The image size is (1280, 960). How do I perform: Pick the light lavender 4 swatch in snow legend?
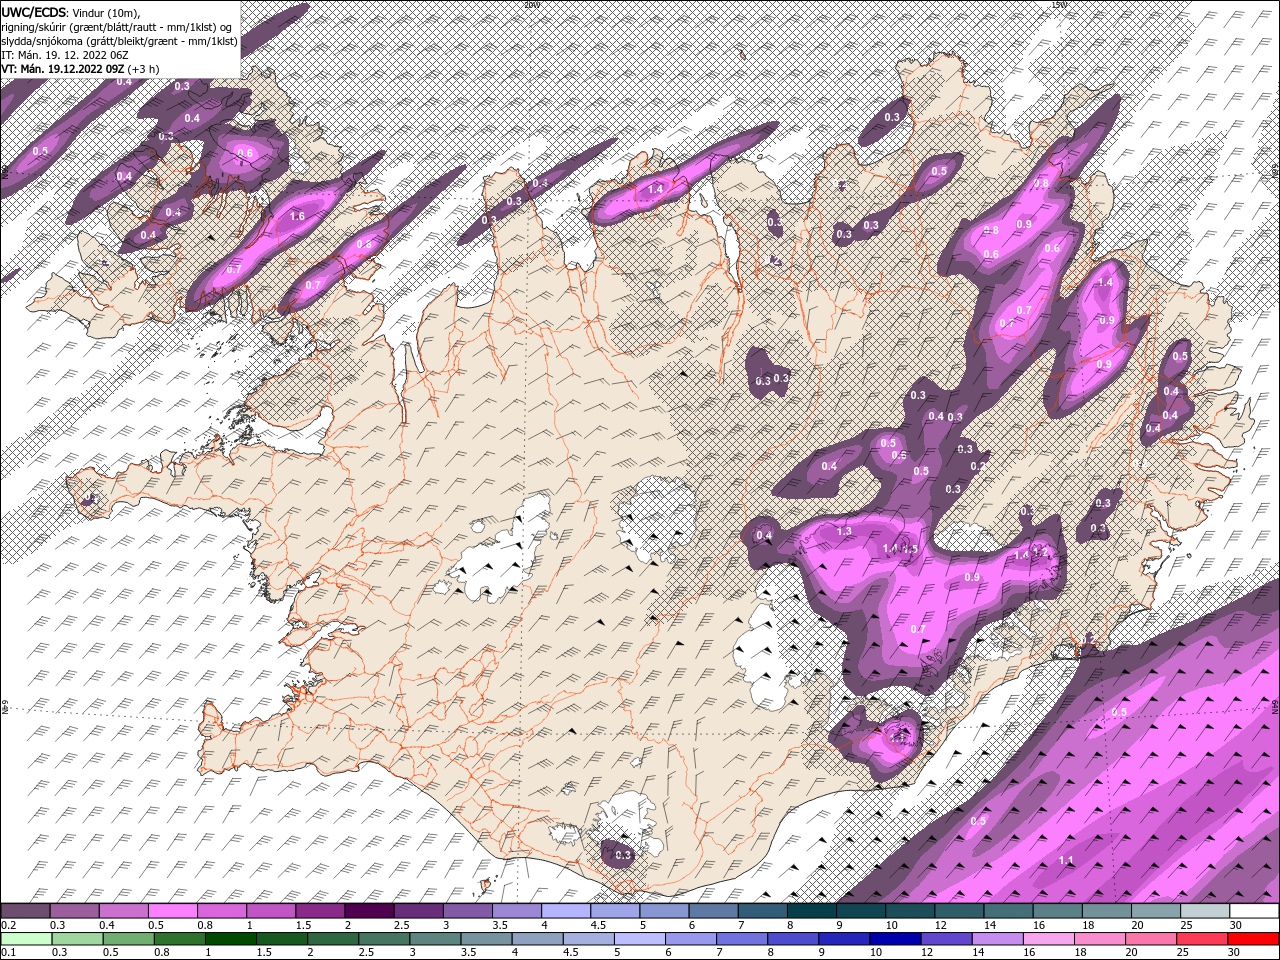565,910
